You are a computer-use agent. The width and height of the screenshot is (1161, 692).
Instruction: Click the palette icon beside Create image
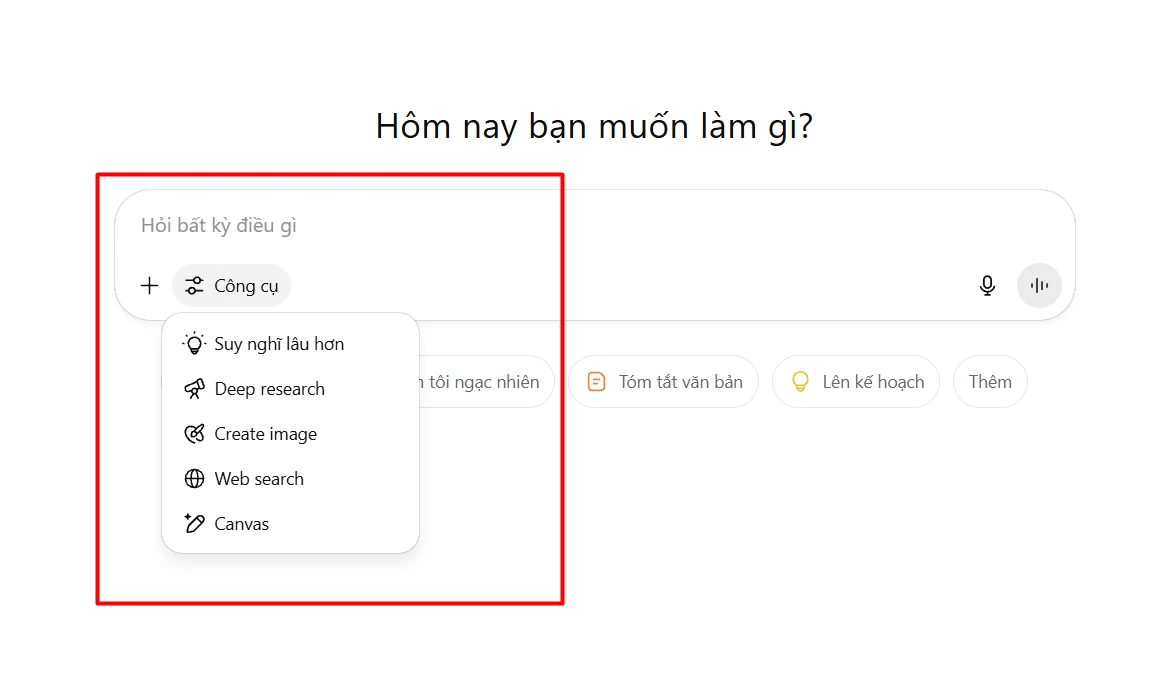click(194, 434)
